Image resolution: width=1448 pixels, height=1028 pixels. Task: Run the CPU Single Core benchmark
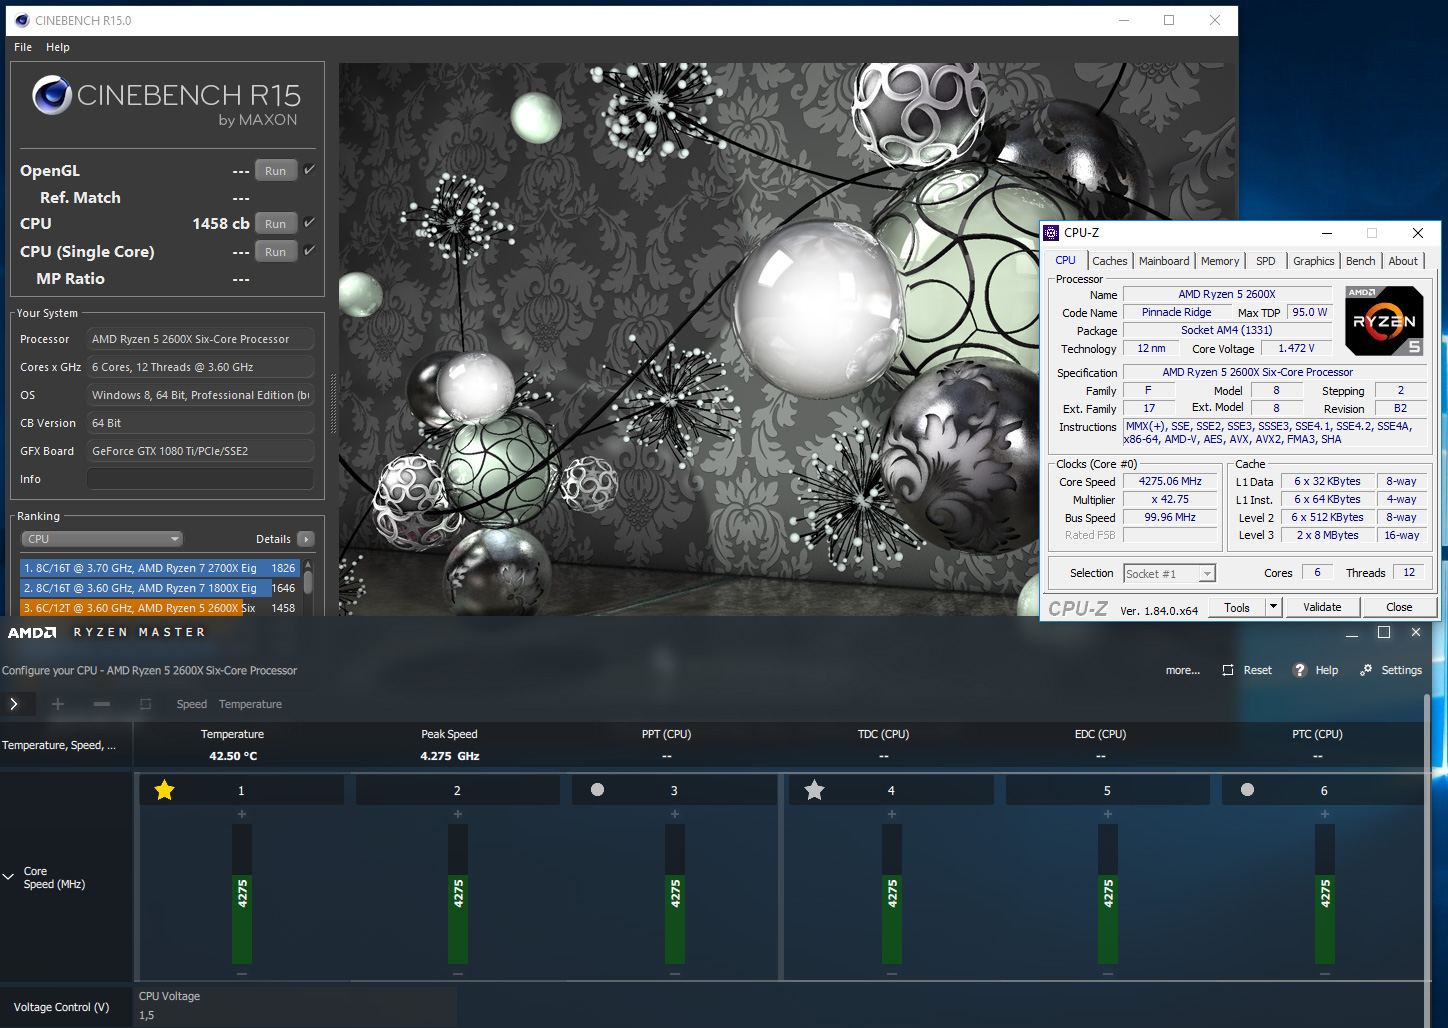pyautogui.click(x=276, y=252)
